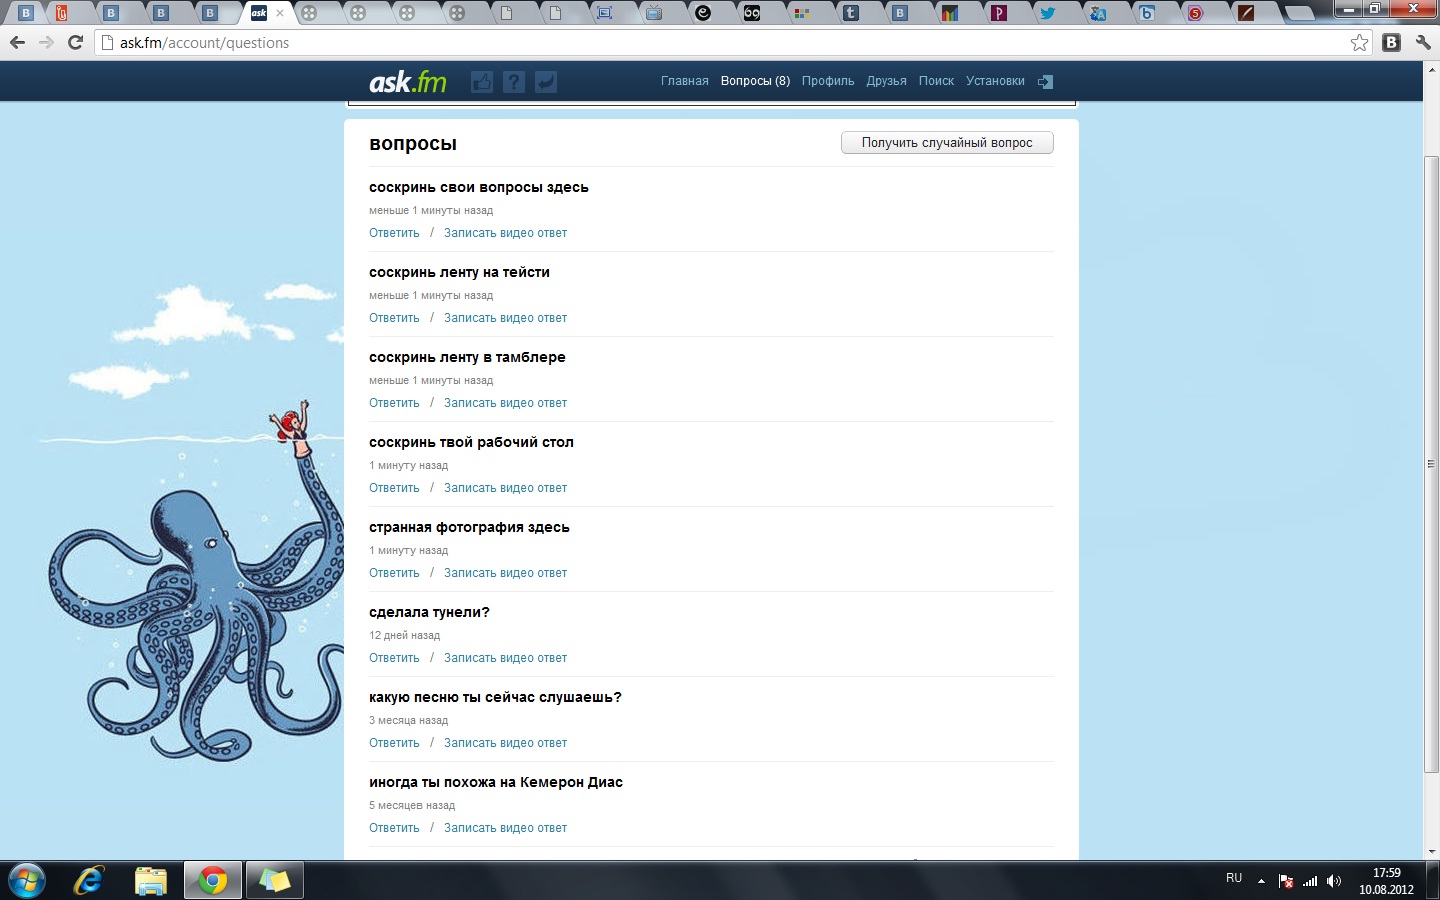
Task: Click Записать видео ответ under 'какую песню ты сейчас слушаешь?'
Action: coord(505,743)
